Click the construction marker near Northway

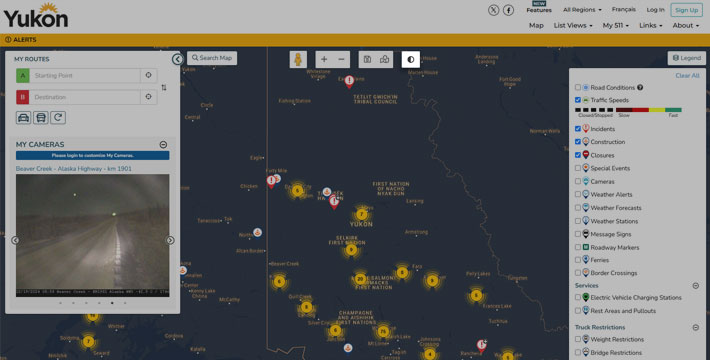pos(257,232)
